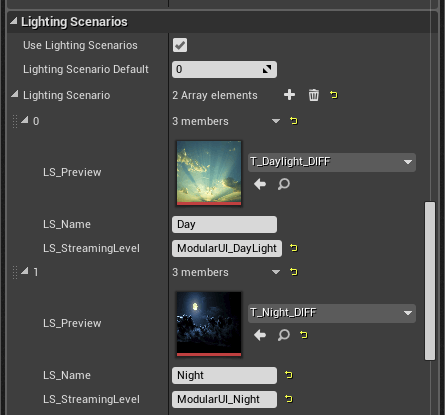Click the Day LS_Name text field
Viewport: 445px width, 415px height.
pos(224,224)
